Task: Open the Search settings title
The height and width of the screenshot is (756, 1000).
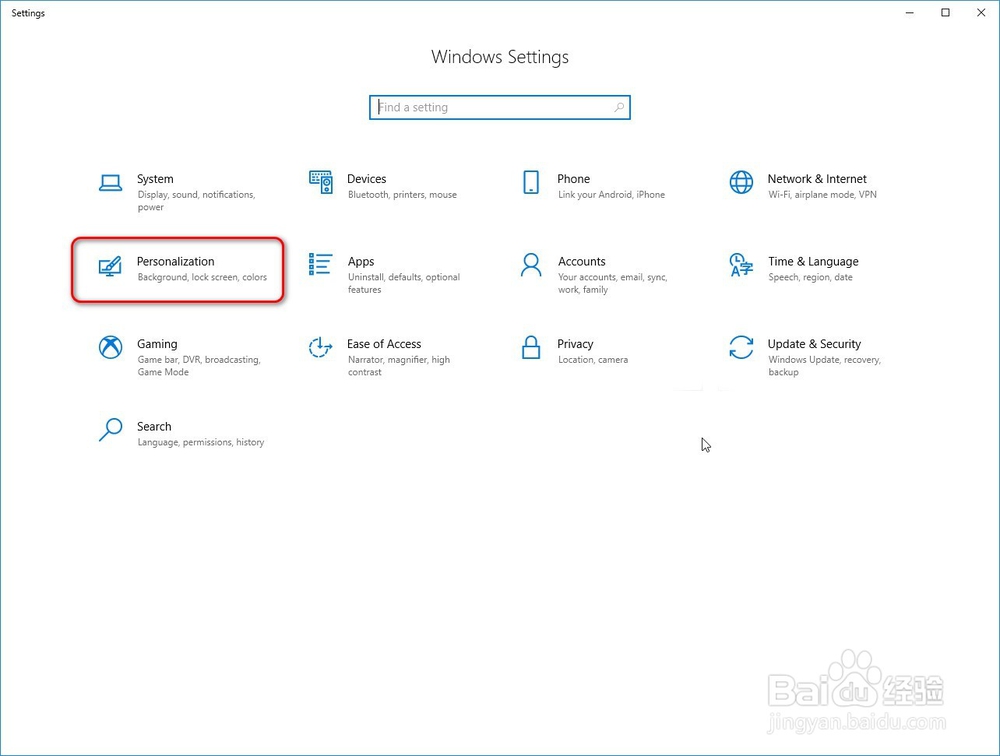Action: click(154, 426)
